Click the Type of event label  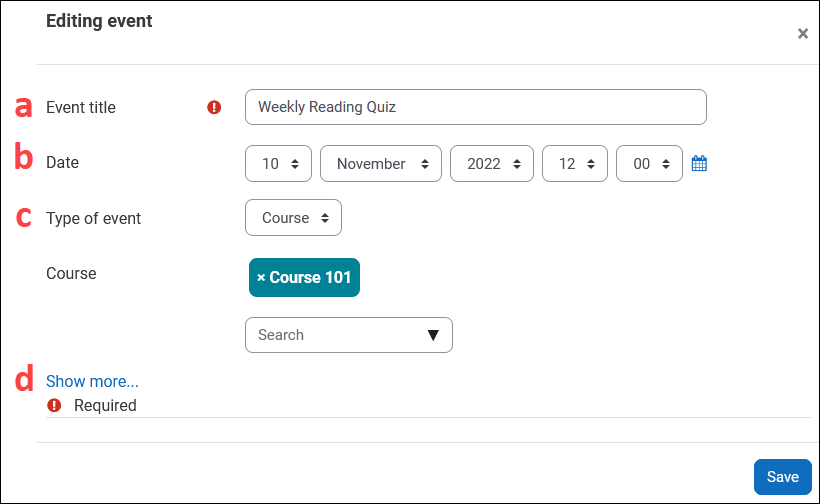pyautogui.click(x=94, y=218)
